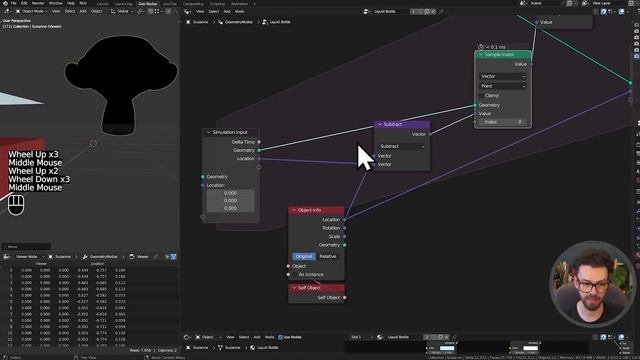Screen dimensions: 640x360
Task: Click the Index field on Sample Index node
Action: pyautogui.click(x=503, y=122)
